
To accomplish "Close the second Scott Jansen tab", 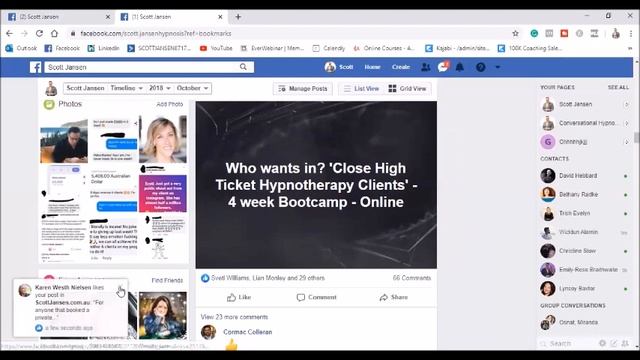I will click(220, 17).
